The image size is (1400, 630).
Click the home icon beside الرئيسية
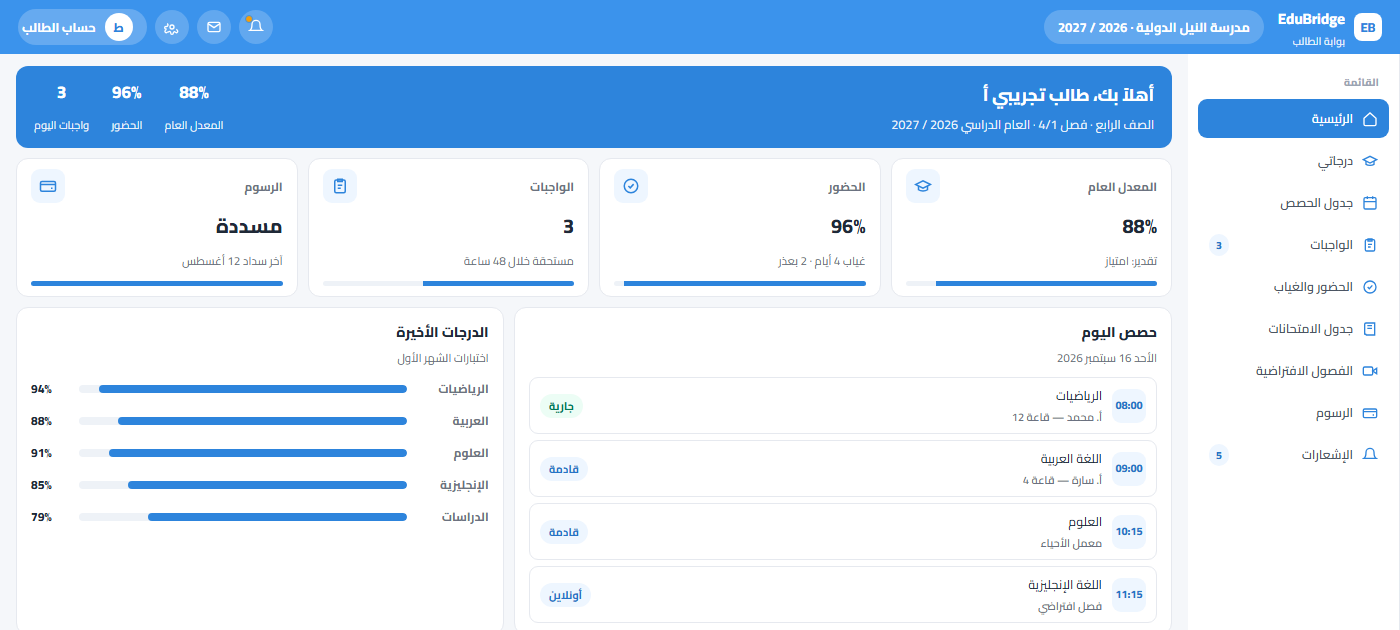pyautogui.click(x=1370, y=119)
